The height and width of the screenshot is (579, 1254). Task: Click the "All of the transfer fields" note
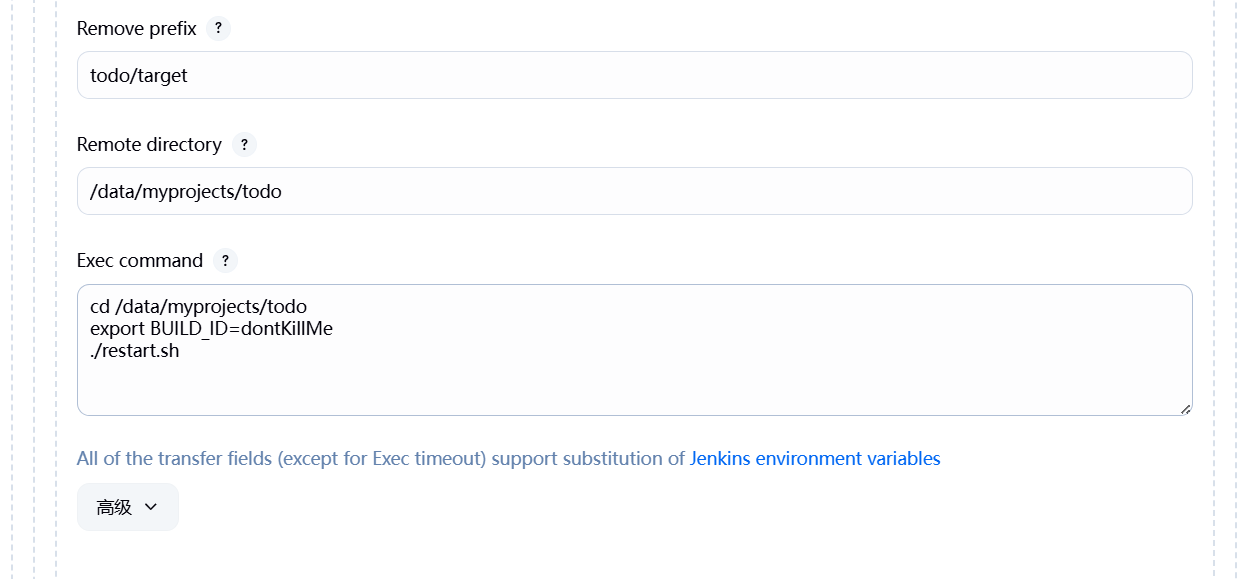[380, 459]
